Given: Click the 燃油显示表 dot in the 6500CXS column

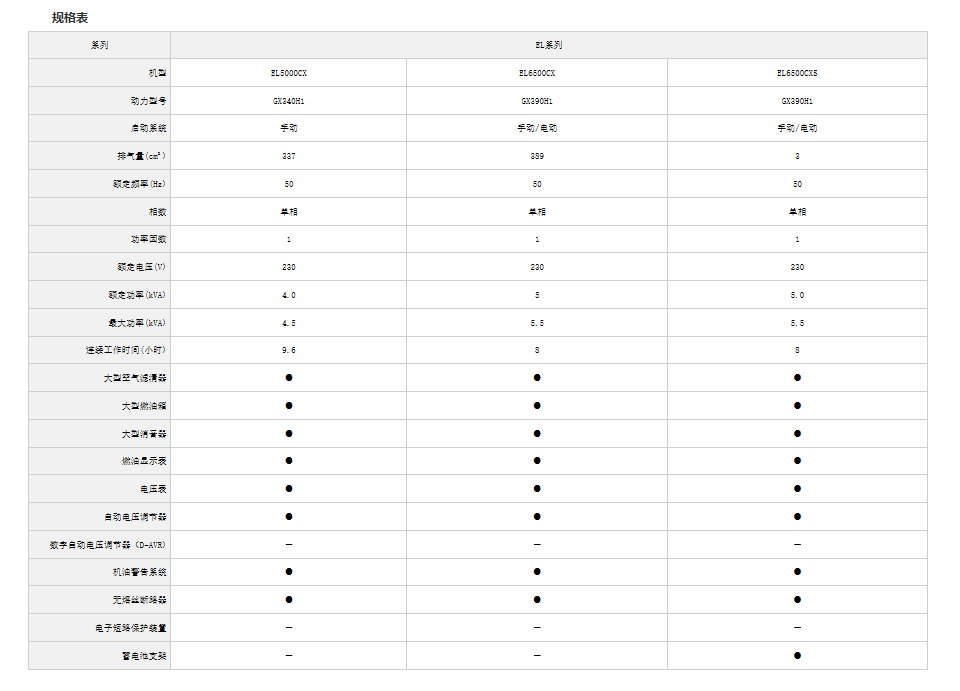Looking at the screenshot, I should [x=797, y=460].
